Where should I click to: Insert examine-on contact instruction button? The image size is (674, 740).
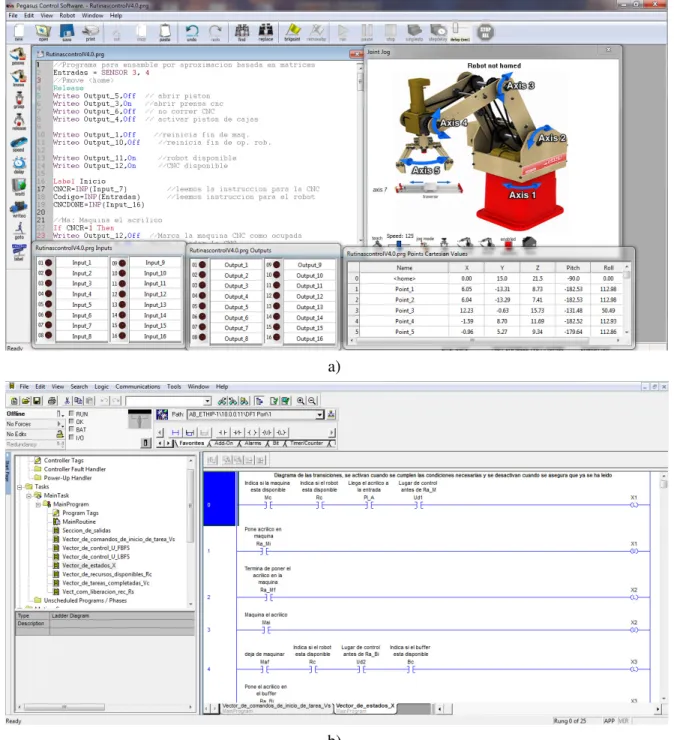[223, 432]
